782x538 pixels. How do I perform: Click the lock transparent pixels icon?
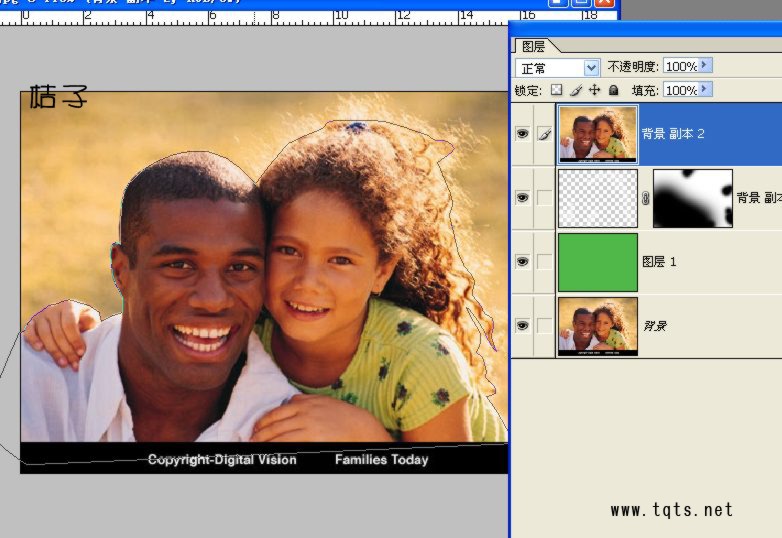click(x=556, y=90)
